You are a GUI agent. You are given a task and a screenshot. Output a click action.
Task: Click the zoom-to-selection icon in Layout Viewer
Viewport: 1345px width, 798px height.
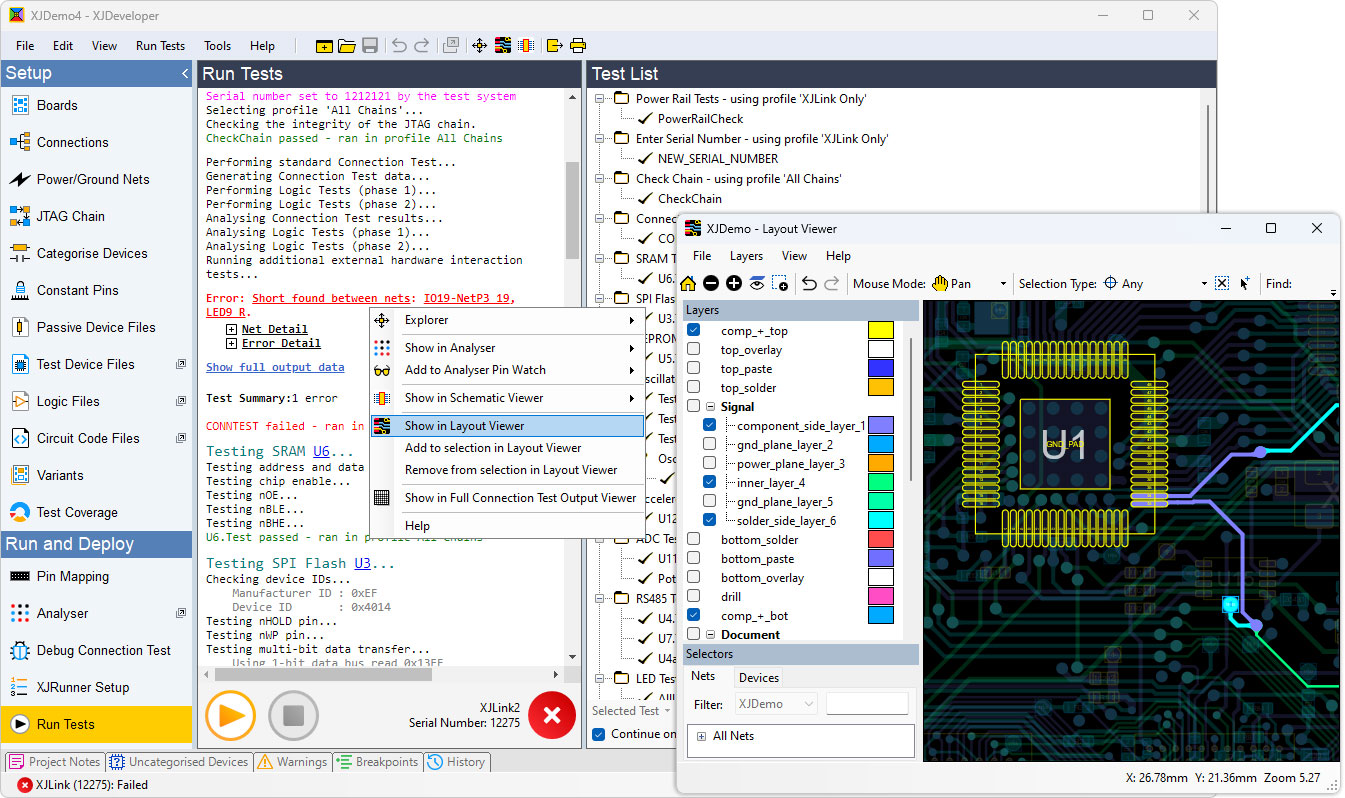pos(780,284)
